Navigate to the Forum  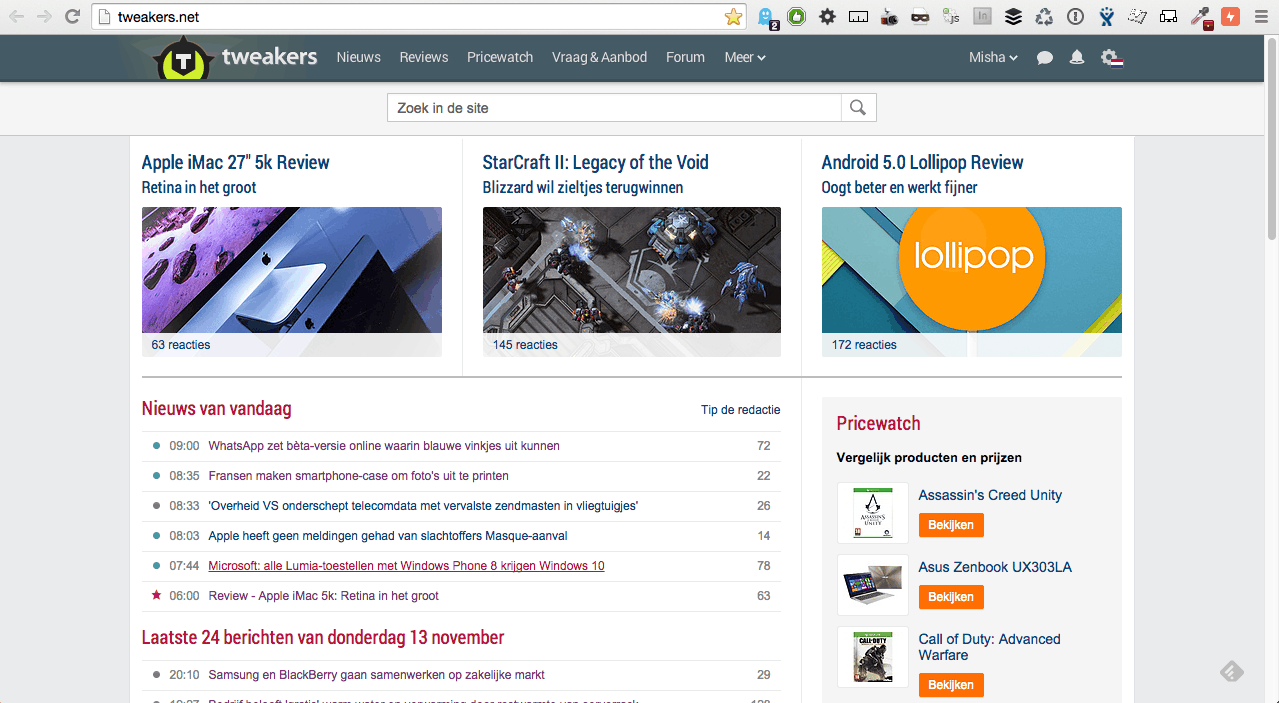coord(685,57)
